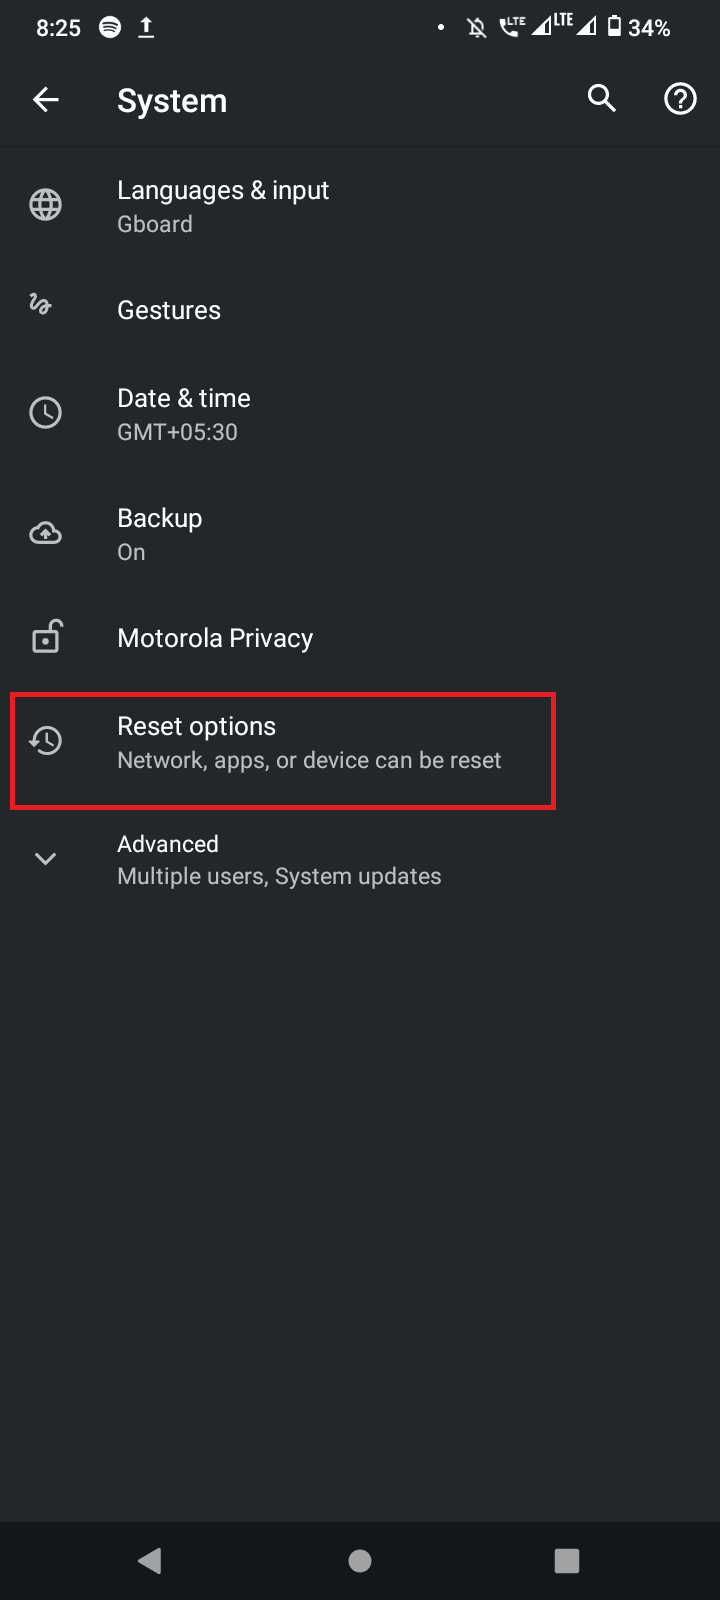This screenshot has height=1600, width=720.
Task: Tap the Gestures squiggle icon
Action: pos(41,305)
